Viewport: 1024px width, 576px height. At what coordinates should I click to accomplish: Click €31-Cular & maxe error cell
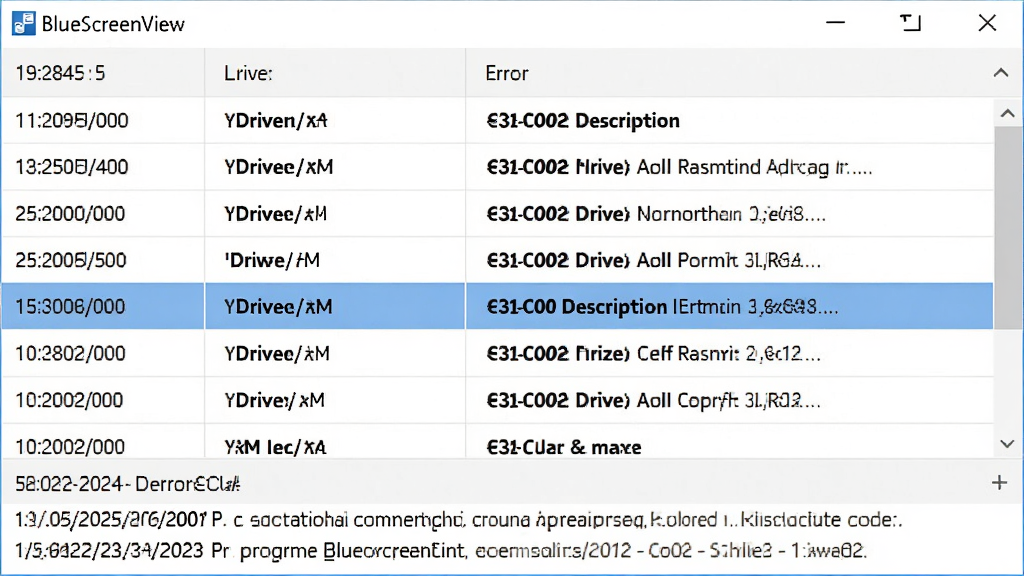[x=729, y=443]
